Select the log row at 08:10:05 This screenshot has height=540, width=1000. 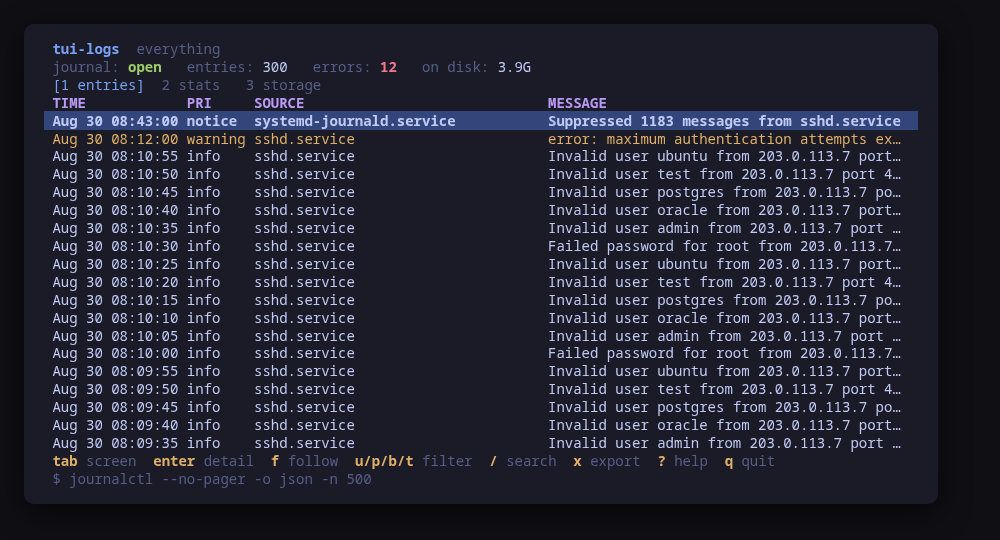tap(481, 336)
